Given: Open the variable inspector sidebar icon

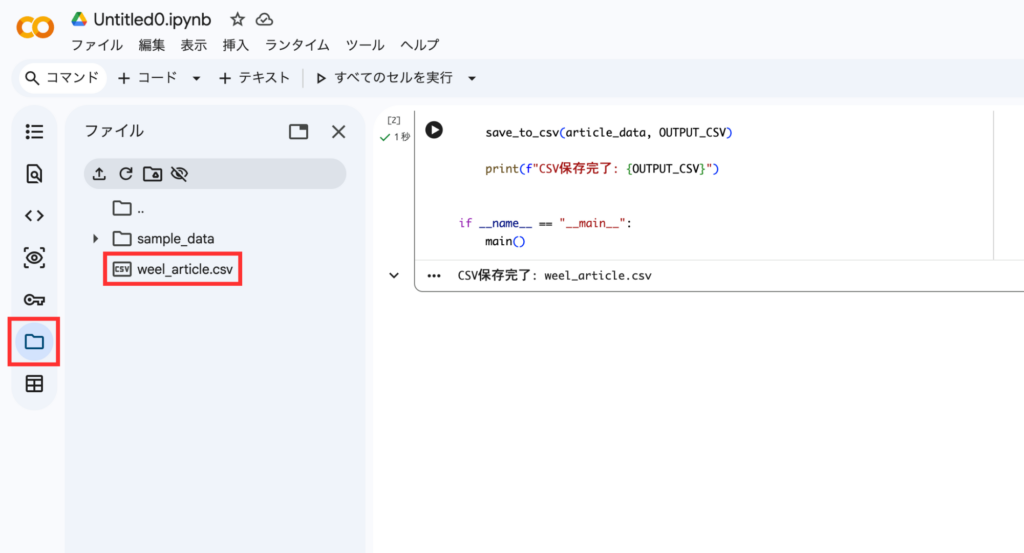Looking at the screenshot, I should pyautogui.click(x=34, y=257).
